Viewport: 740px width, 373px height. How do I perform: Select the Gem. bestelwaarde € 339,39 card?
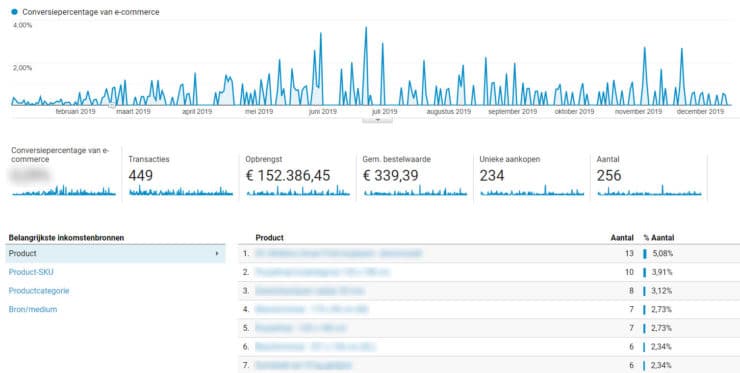[x=414, y=176]
